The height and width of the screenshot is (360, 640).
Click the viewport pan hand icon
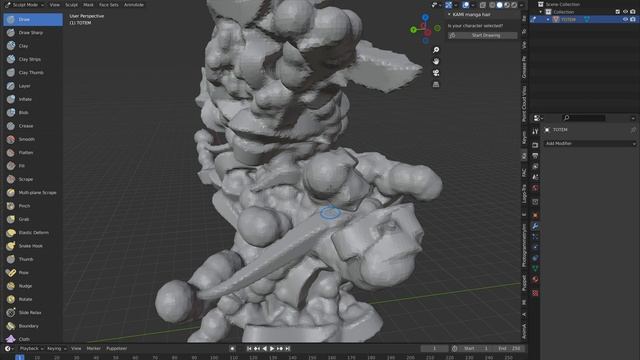click(436, 61)
